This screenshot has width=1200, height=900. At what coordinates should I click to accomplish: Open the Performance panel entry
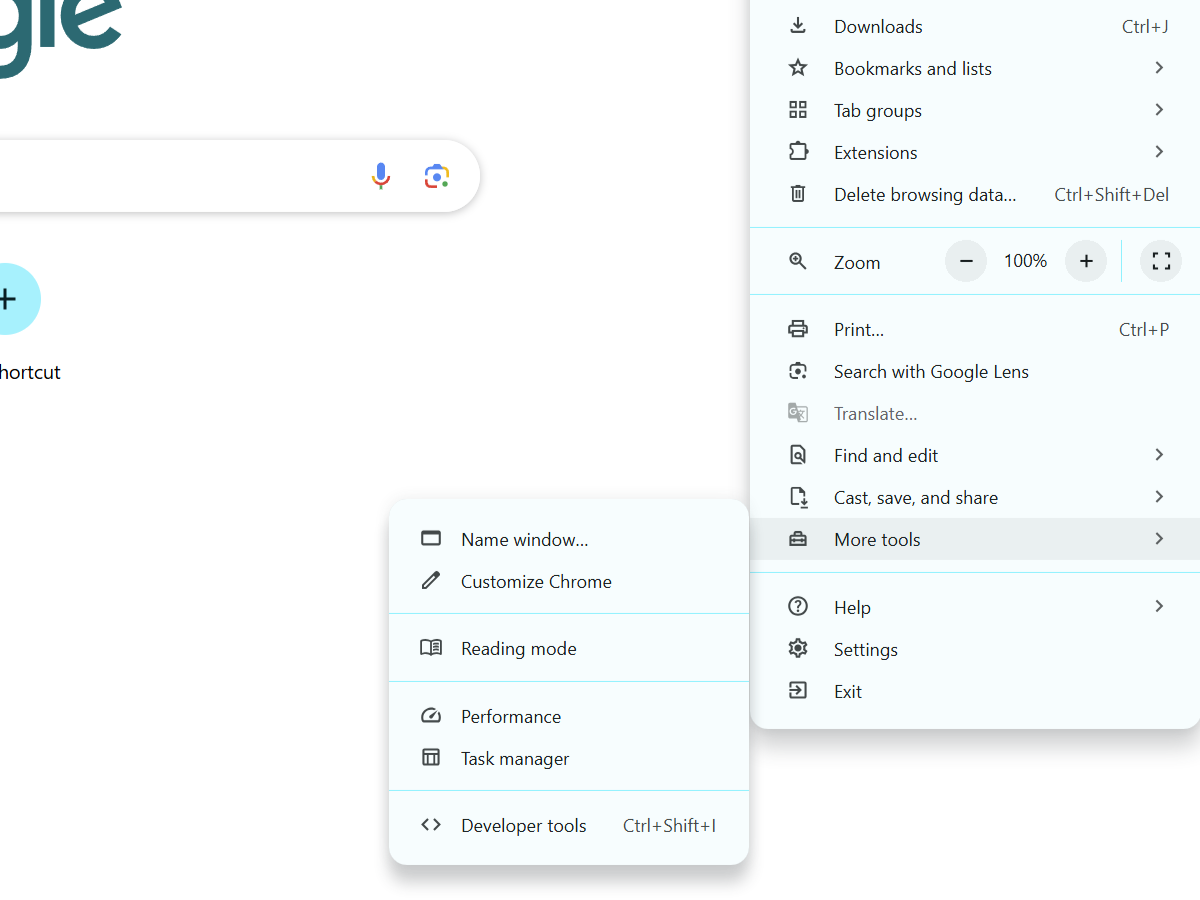tap(569, 716)
